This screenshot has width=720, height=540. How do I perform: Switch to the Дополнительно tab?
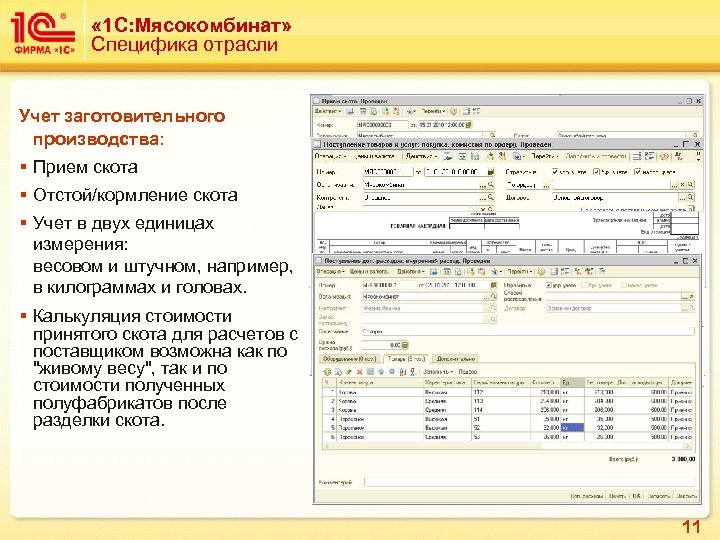click(455, 359)
